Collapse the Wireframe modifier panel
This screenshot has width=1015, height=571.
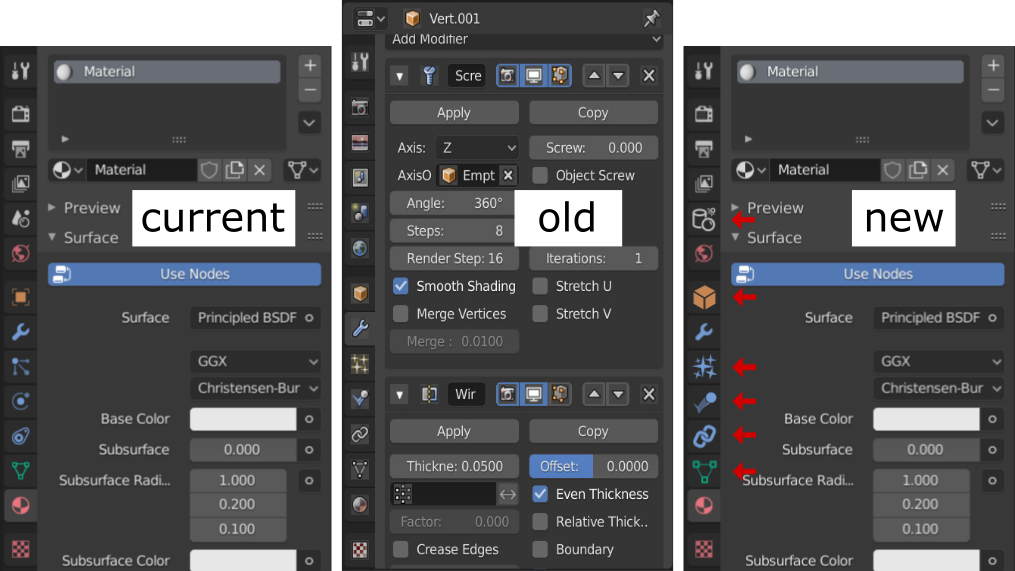399,395
